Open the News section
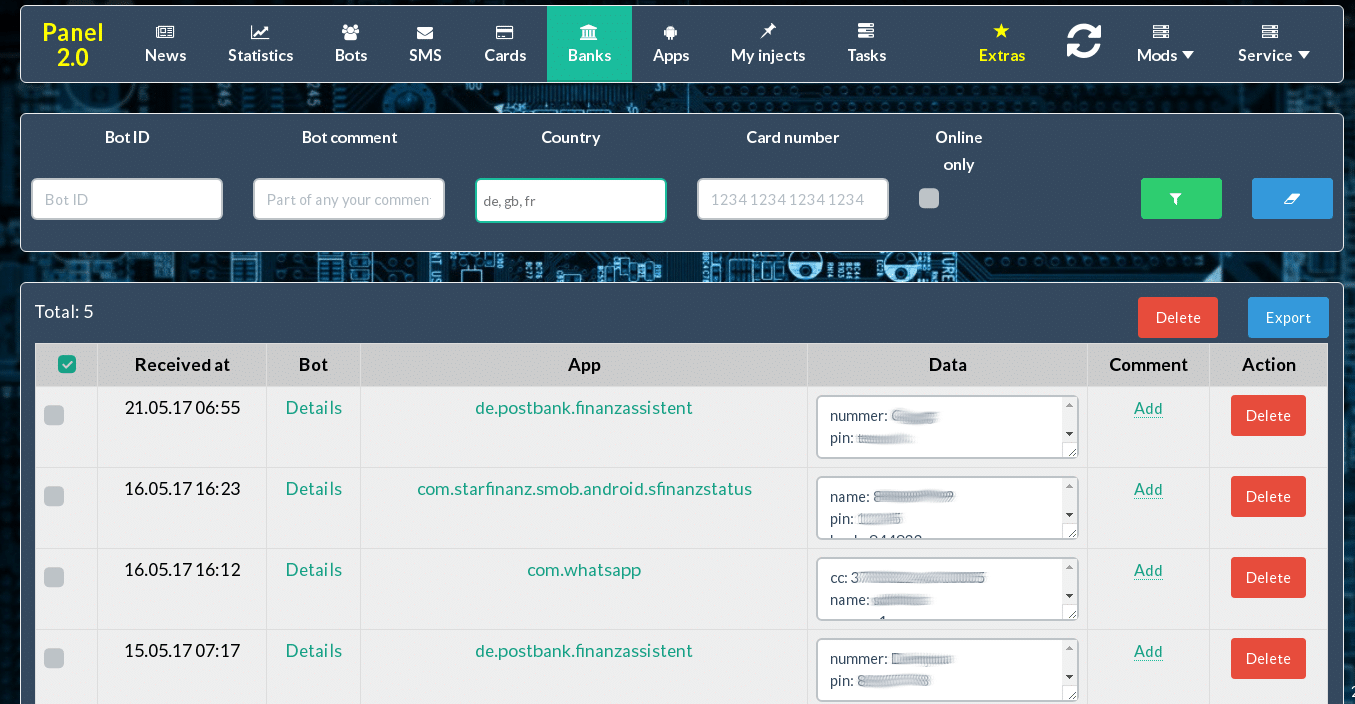This screenshot has height=704, width=1355. 165,44
